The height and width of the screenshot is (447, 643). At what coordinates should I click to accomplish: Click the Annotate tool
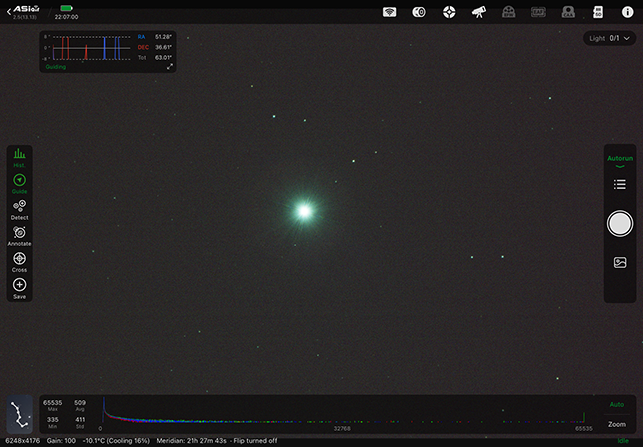pos(19,235)
